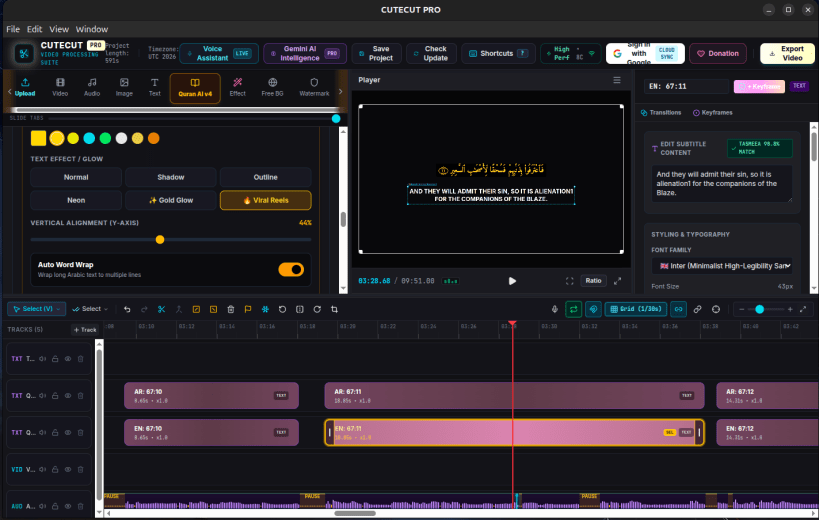Click the microphone record icon
This screenshot has height=520, width=819.
coord(555,309)
